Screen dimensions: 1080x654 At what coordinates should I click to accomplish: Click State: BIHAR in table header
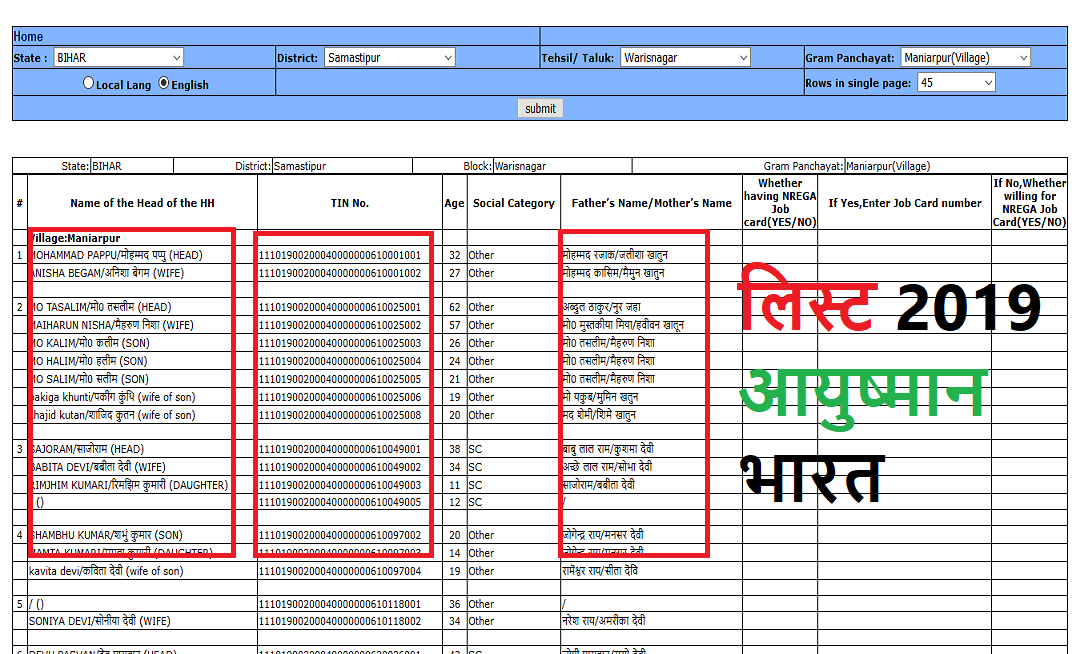(91, 166)
